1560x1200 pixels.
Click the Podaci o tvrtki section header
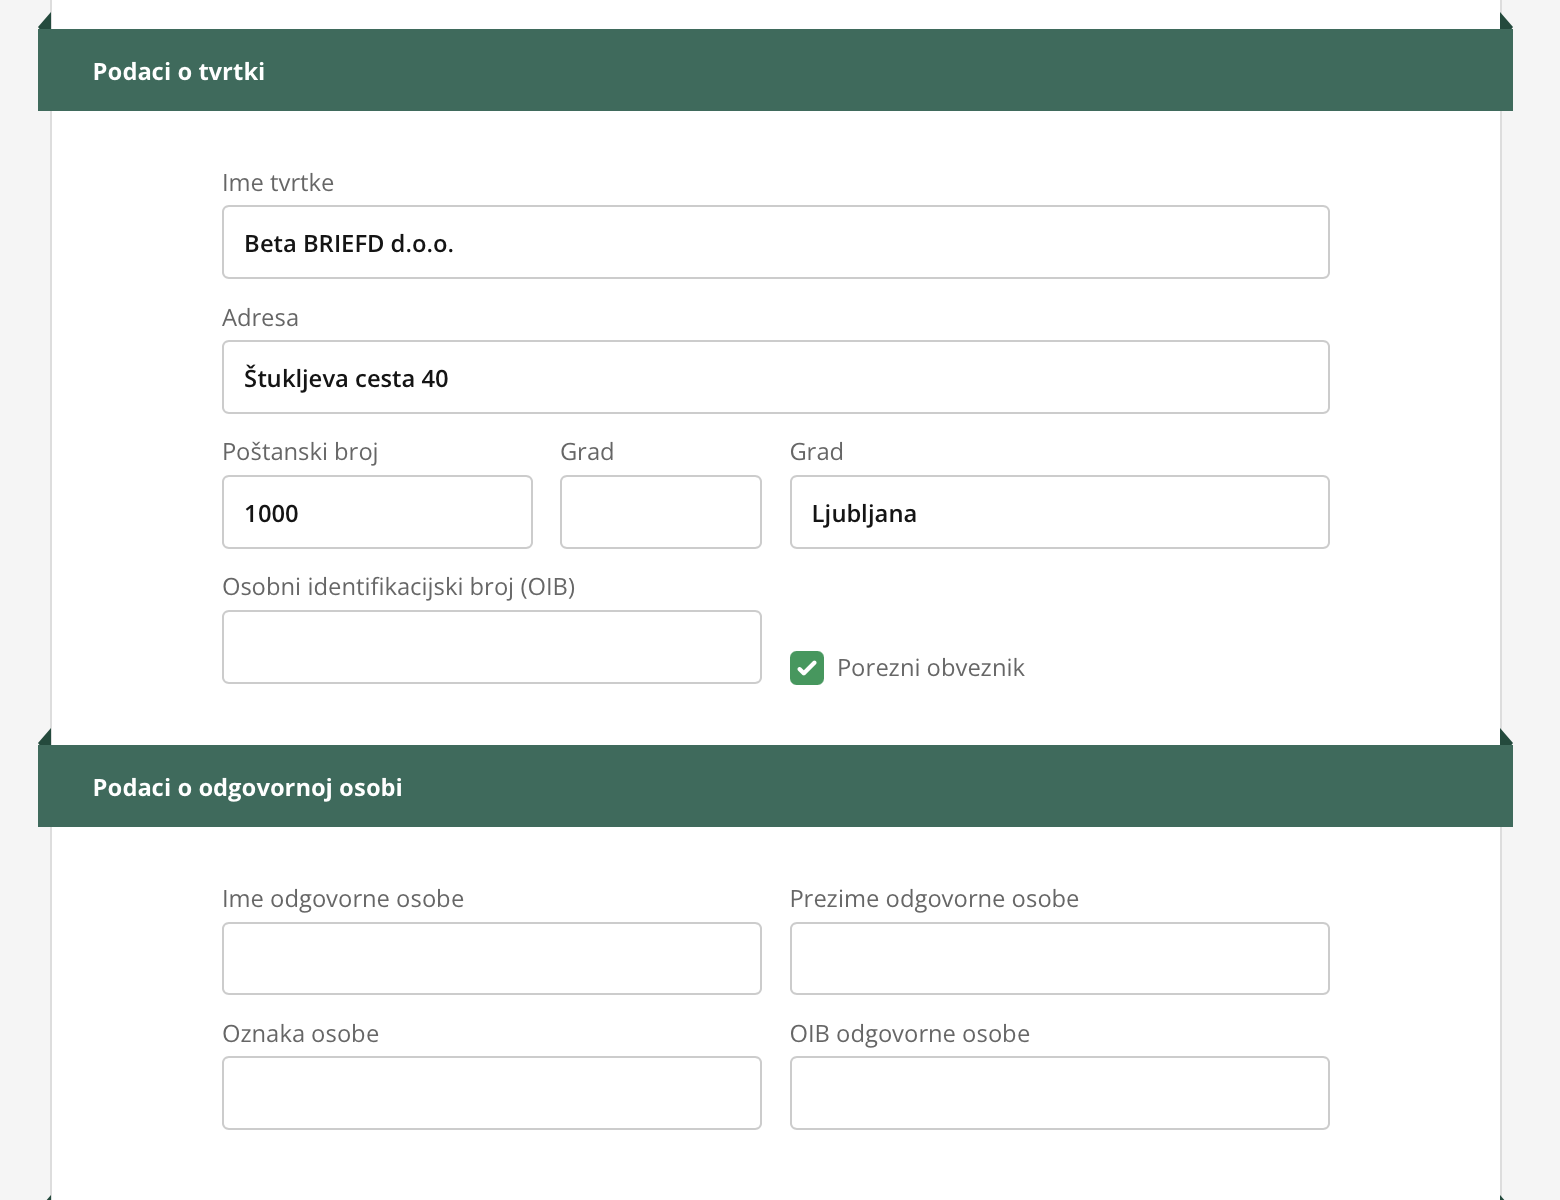click(179, 71)
